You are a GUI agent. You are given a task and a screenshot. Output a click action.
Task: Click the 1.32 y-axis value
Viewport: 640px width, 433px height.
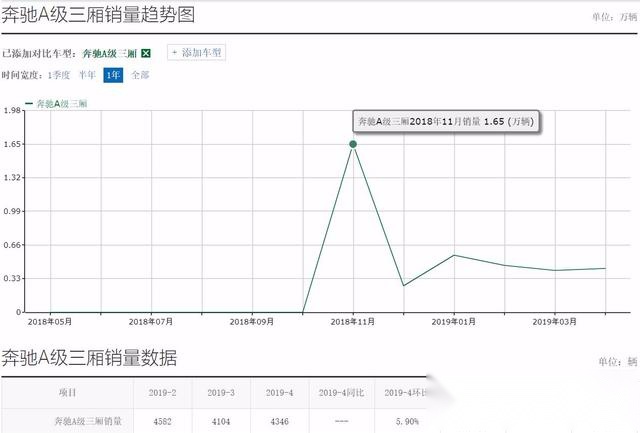click(12, 178)
